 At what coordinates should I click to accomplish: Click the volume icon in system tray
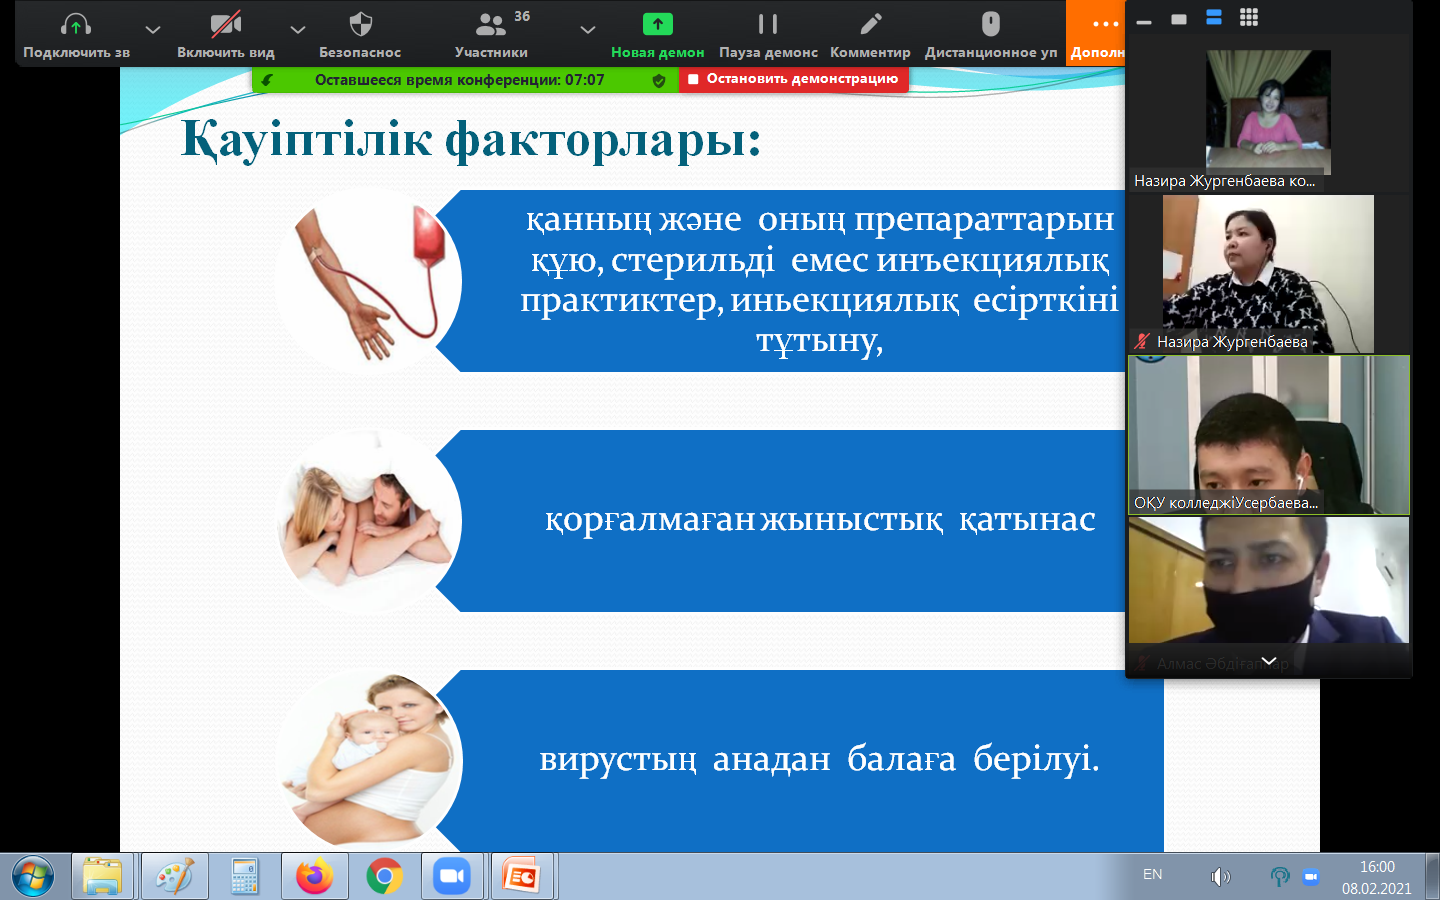click(1220, 877)
